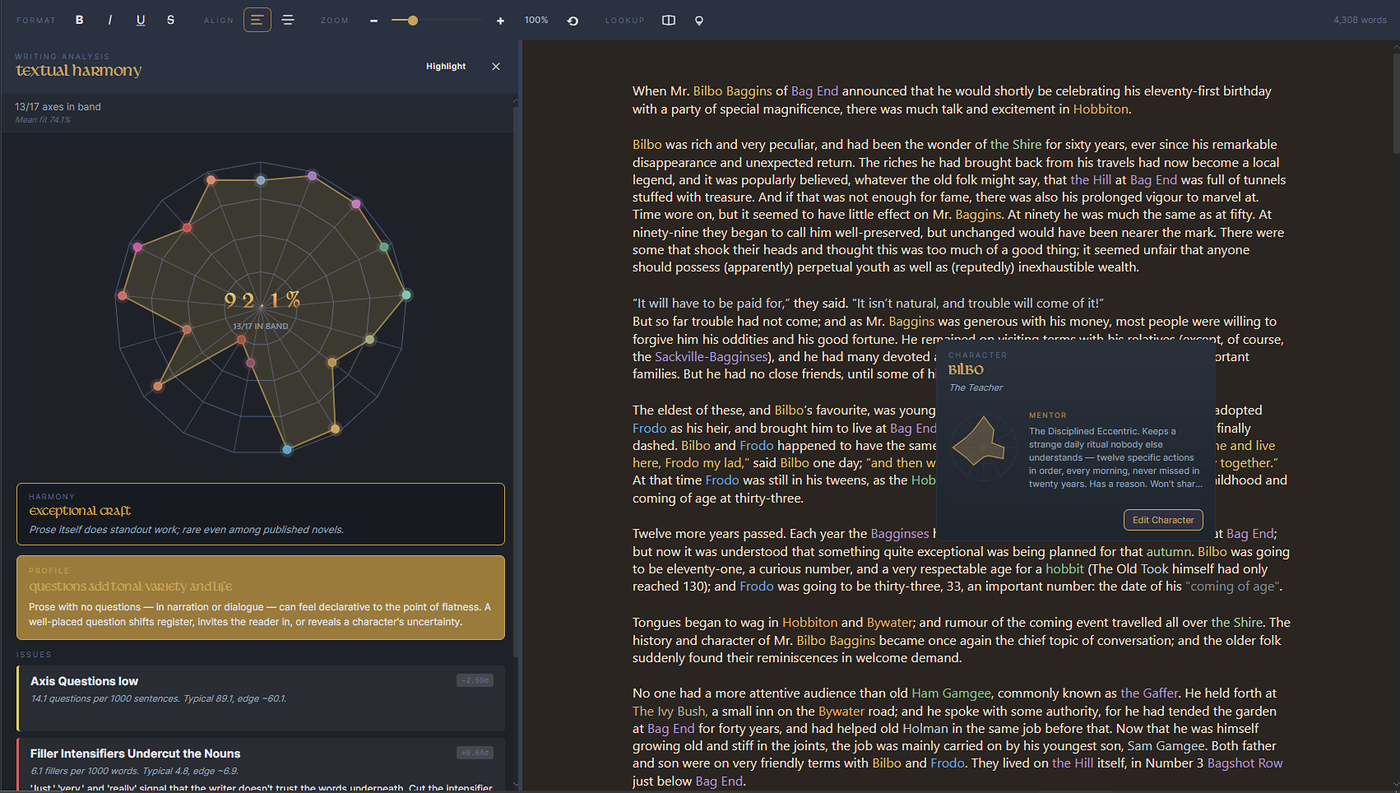Screen dimensions: 1400x793
Task: Open the hobbit link near Old Took
Action: coord(1064,569)
